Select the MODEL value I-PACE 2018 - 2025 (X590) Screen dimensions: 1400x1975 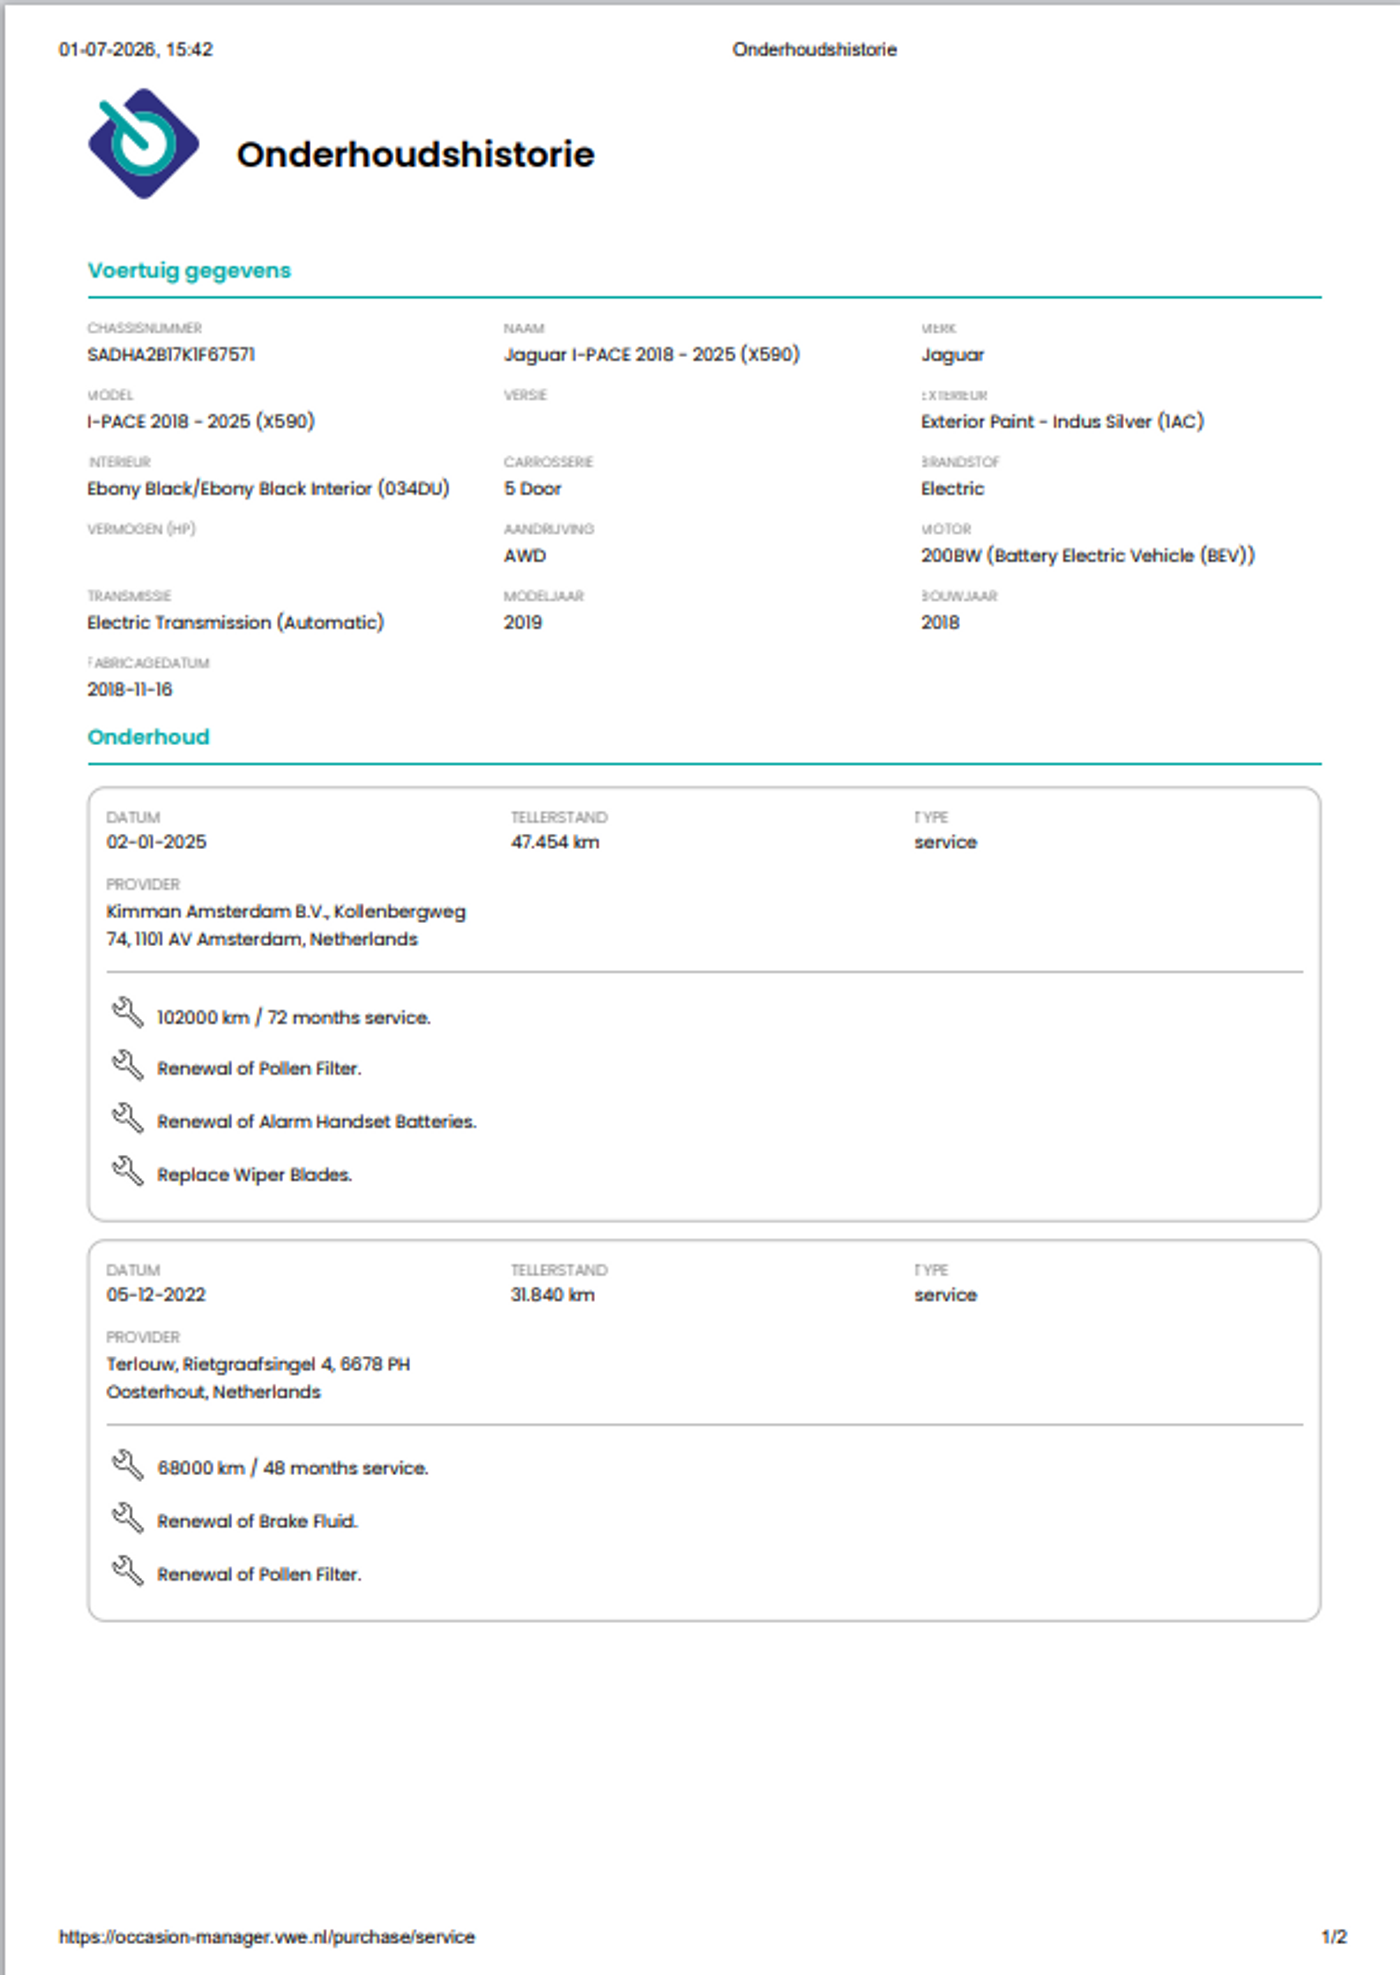coord(201,422)
